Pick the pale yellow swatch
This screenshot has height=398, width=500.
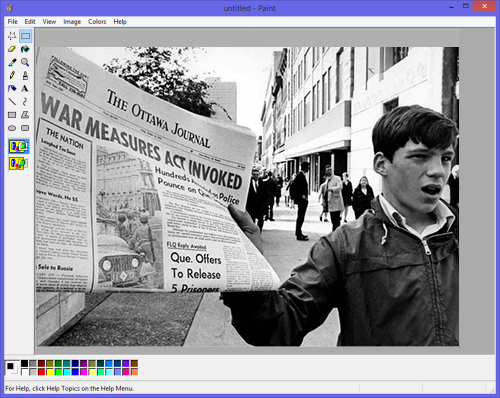click(92, 372)
